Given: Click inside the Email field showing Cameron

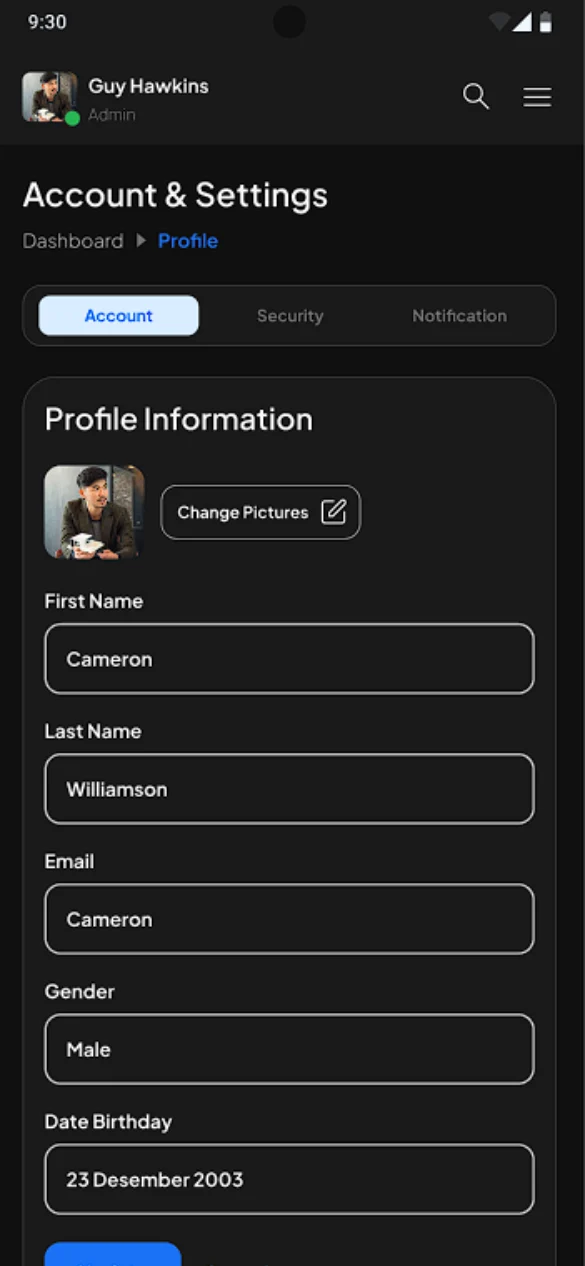Looking at the screenshot, I should click(x=289, y=919).
